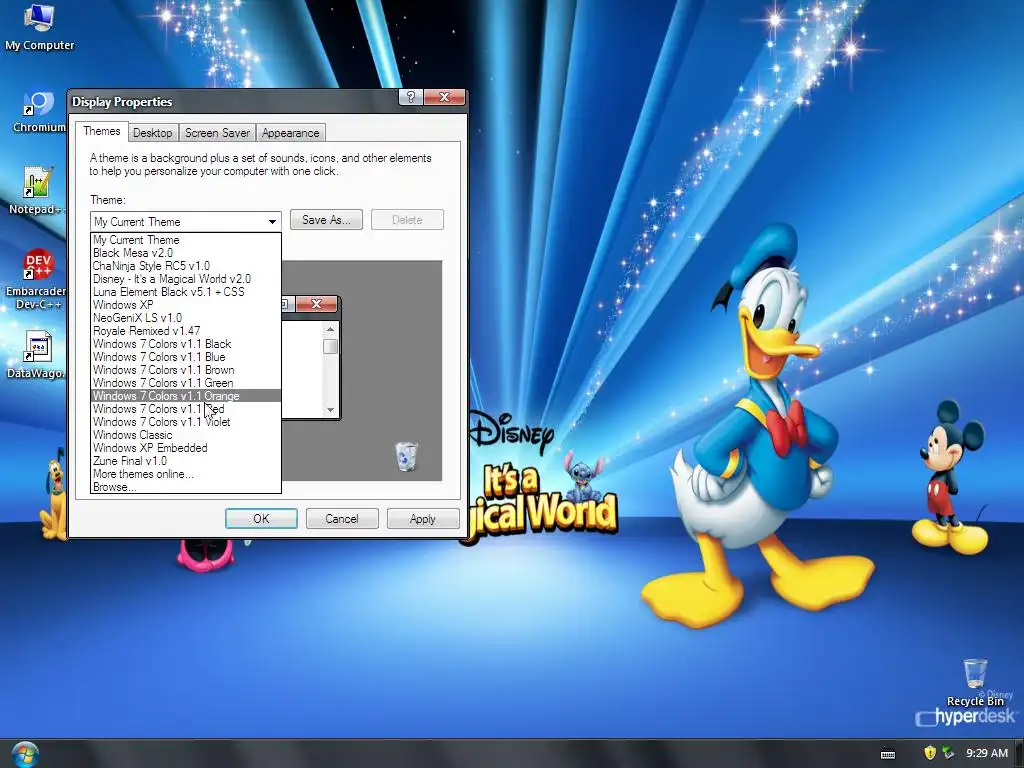Collapse the Theme dropdown arrow
This screenshot has height=768, width=1024.
point(272,222)
